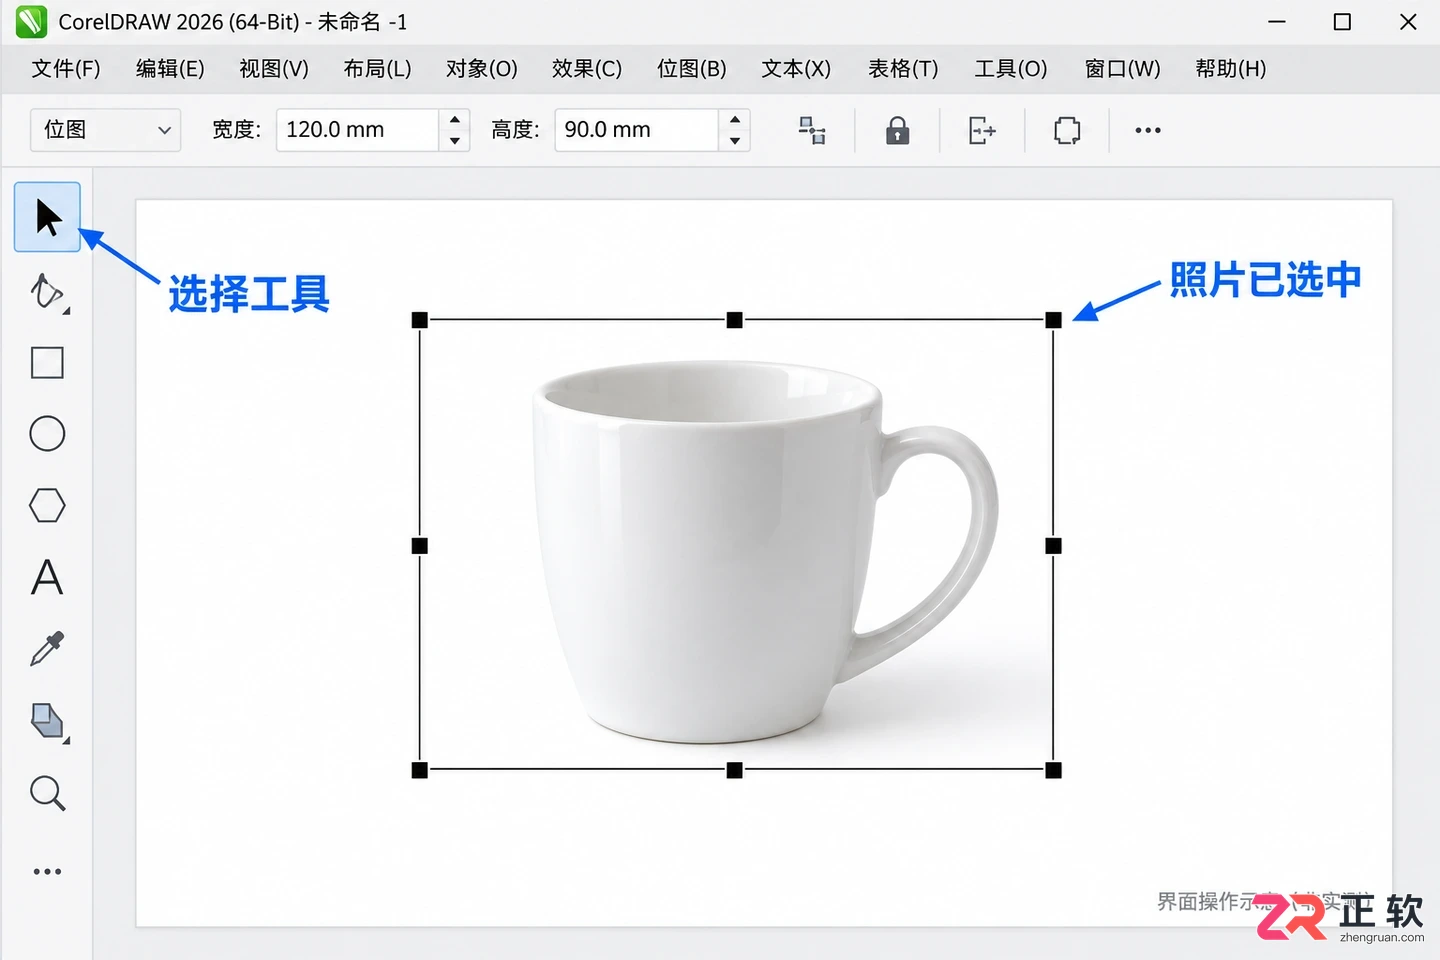1440x960 pixels.
Task: Open the 位图 object type dropdown
Action: coord(106,130)
